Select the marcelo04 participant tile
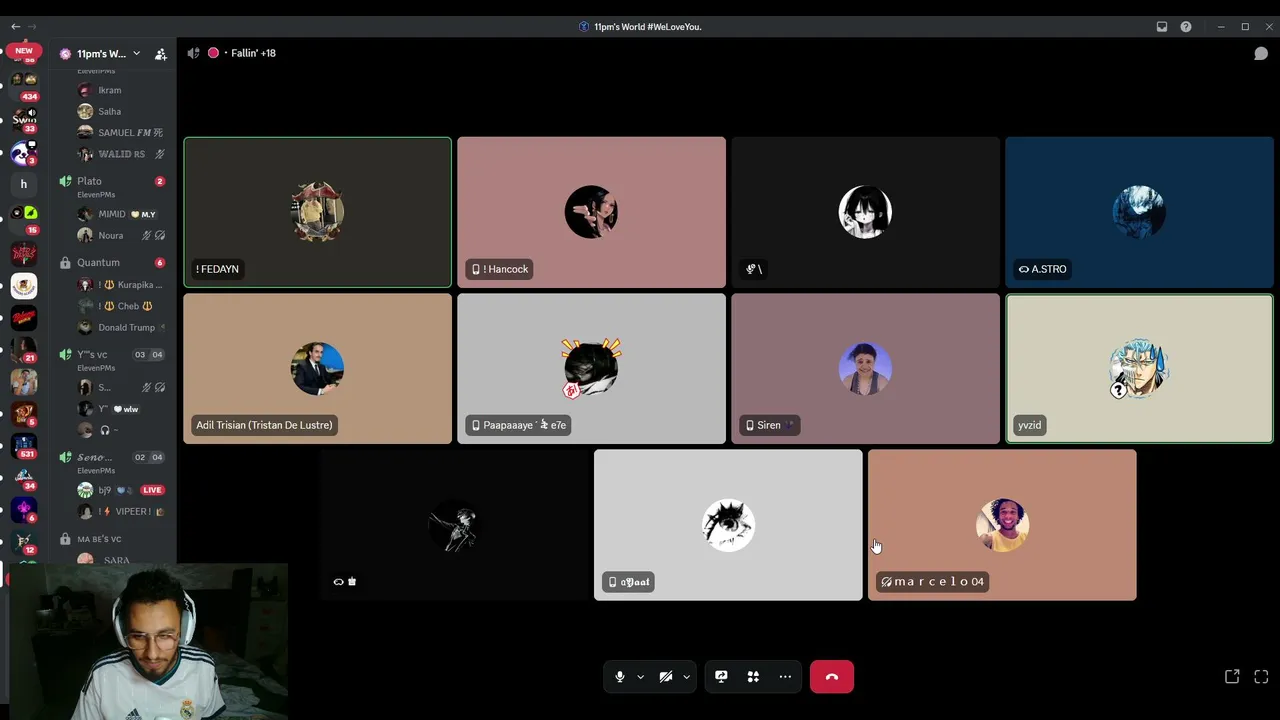Image resolution: width=1280 pixels, height=720 pixels. (x=1002, y=525)
